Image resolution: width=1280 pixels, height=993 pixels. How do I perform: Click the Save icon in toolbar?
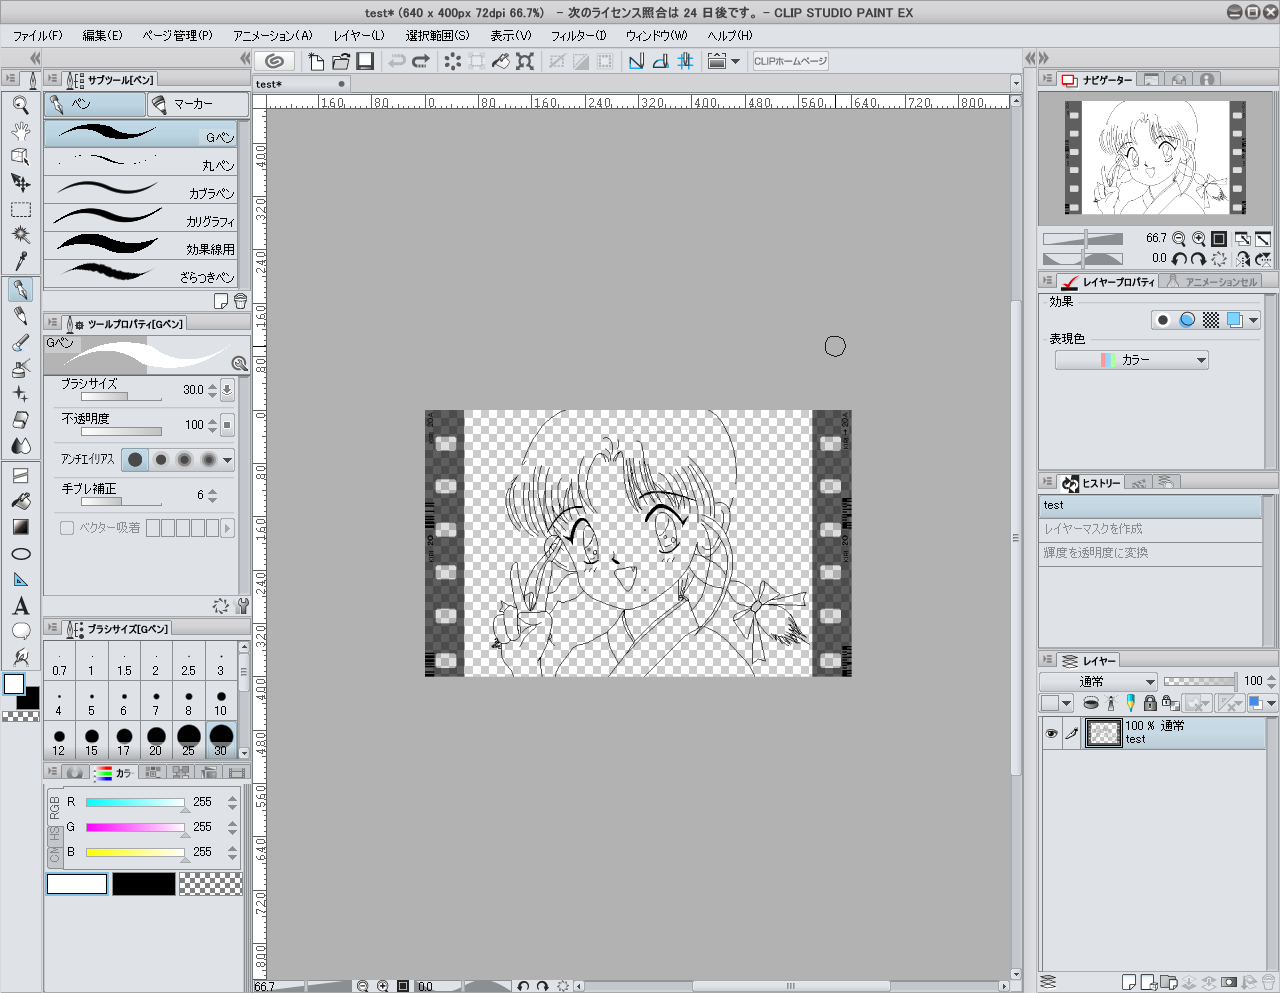click(365, 61)
